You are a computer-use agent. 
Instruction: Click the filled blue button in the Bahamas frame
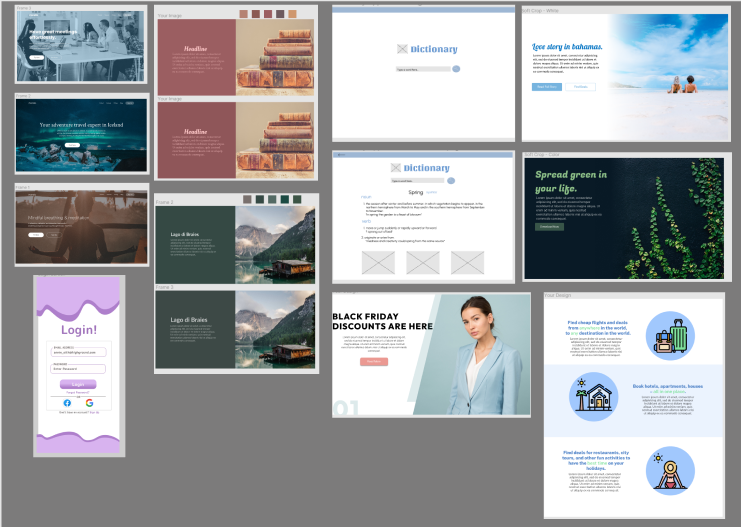tap(547, 87)
